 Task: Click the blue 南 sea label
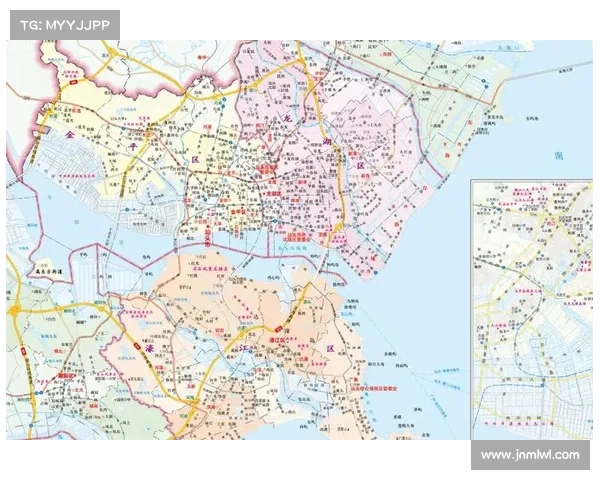pyautogui.click(x=558, y=157)
